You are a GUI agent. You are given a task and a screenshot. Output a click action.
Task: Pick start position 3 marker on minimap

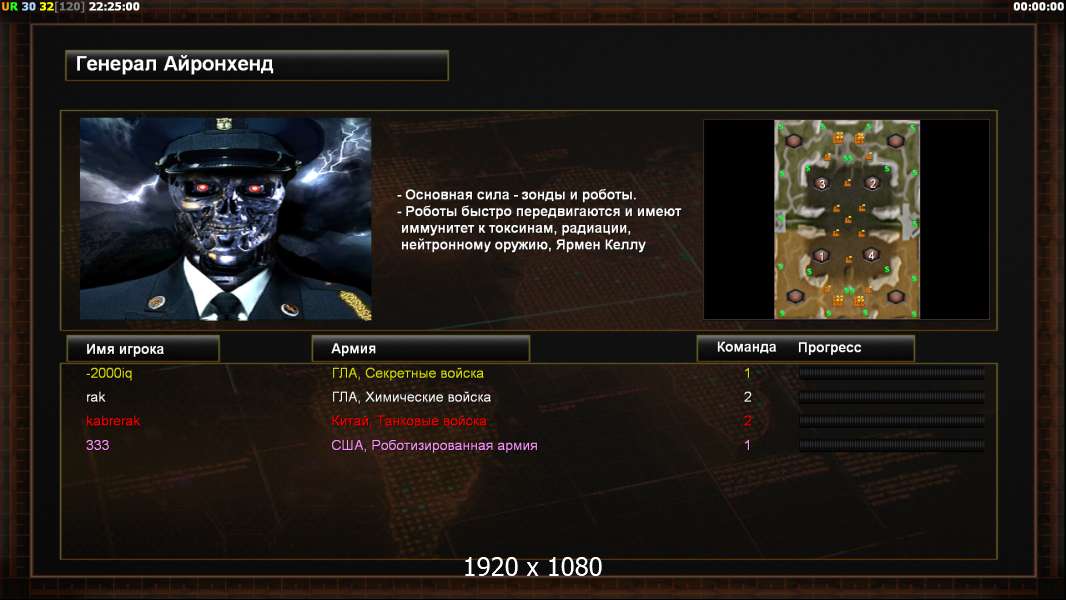821,183
